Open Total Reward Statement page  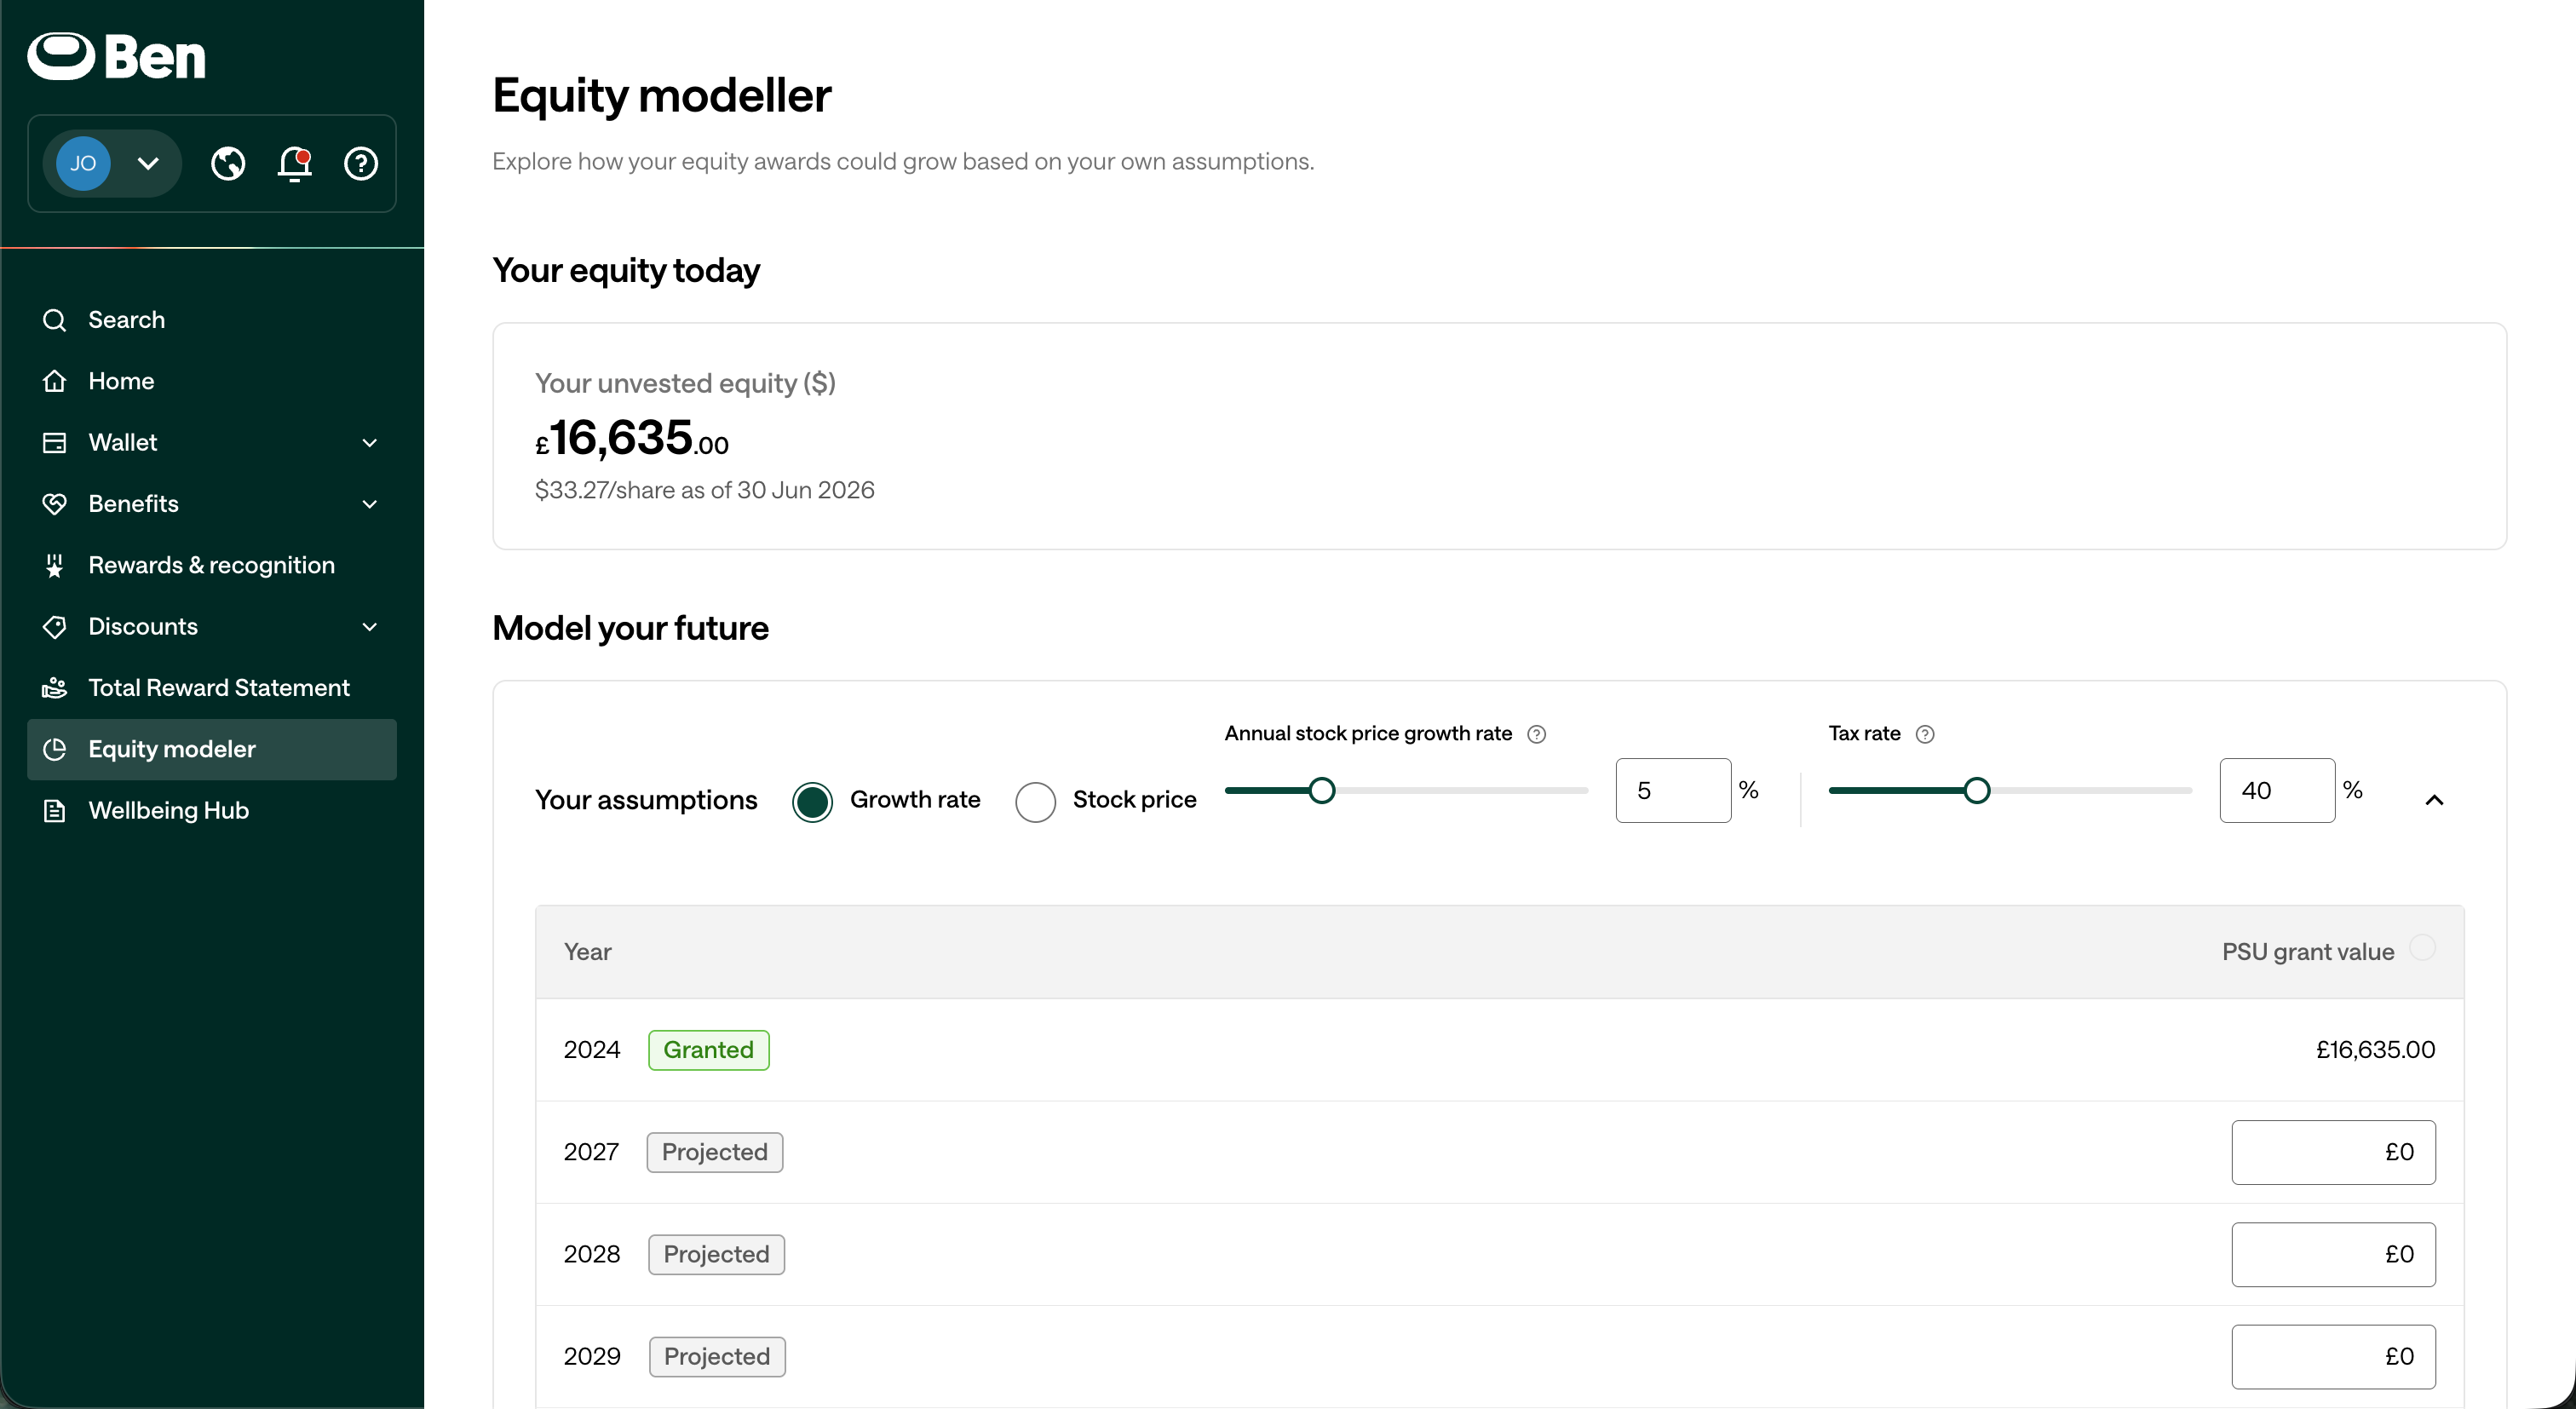[212, 688]
